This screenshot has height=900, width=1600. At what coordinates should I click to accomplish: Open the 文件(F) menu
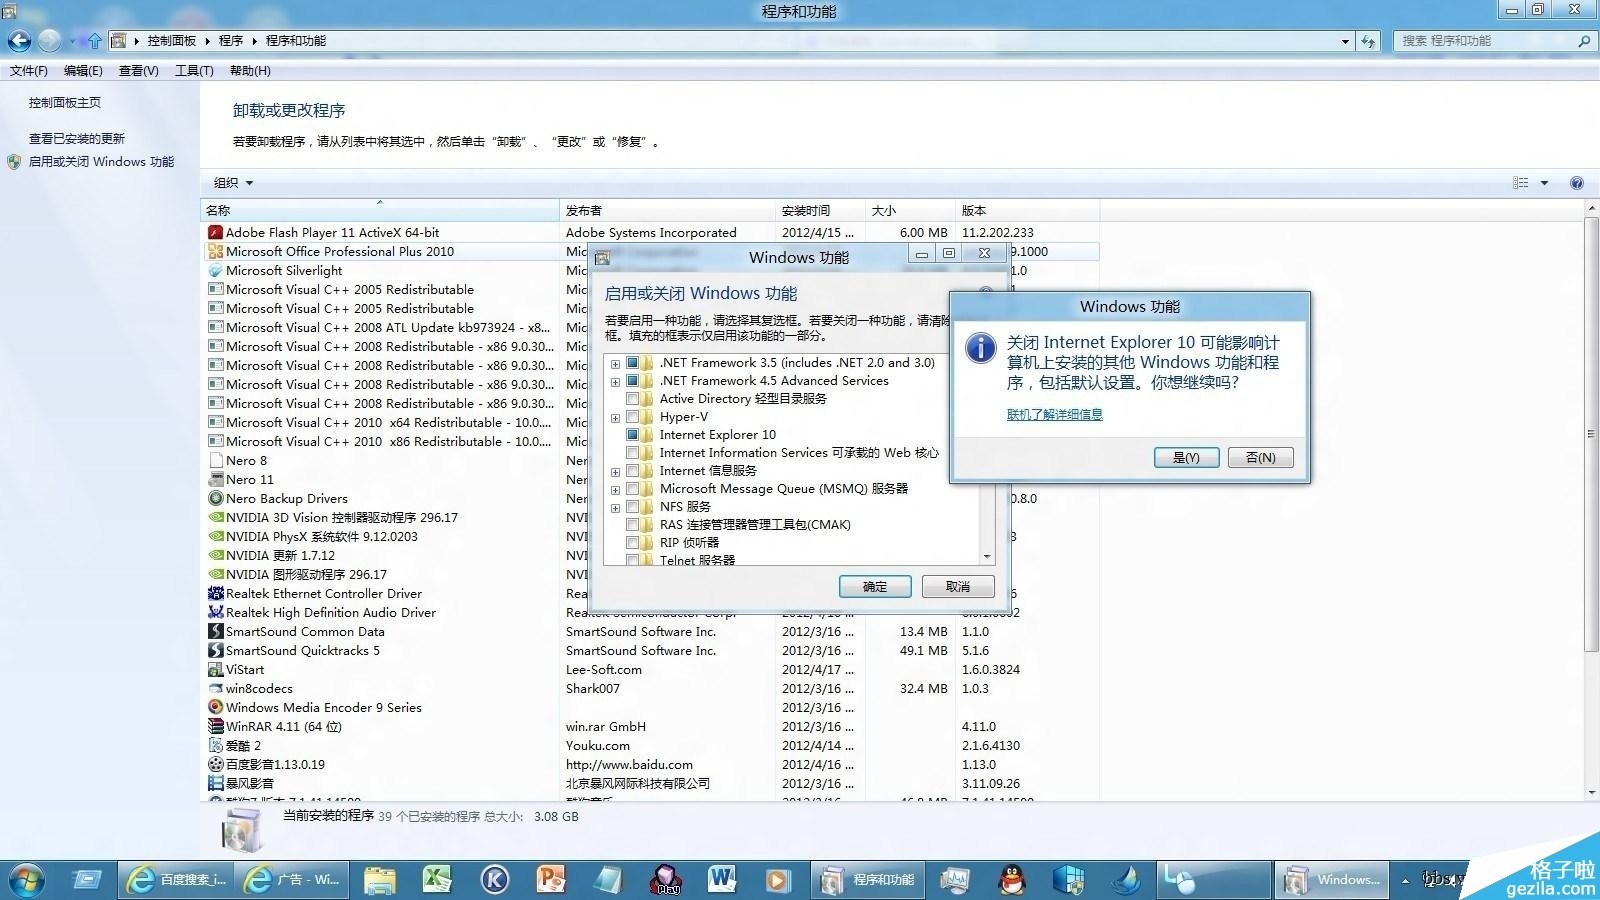(x=28, y=71)
